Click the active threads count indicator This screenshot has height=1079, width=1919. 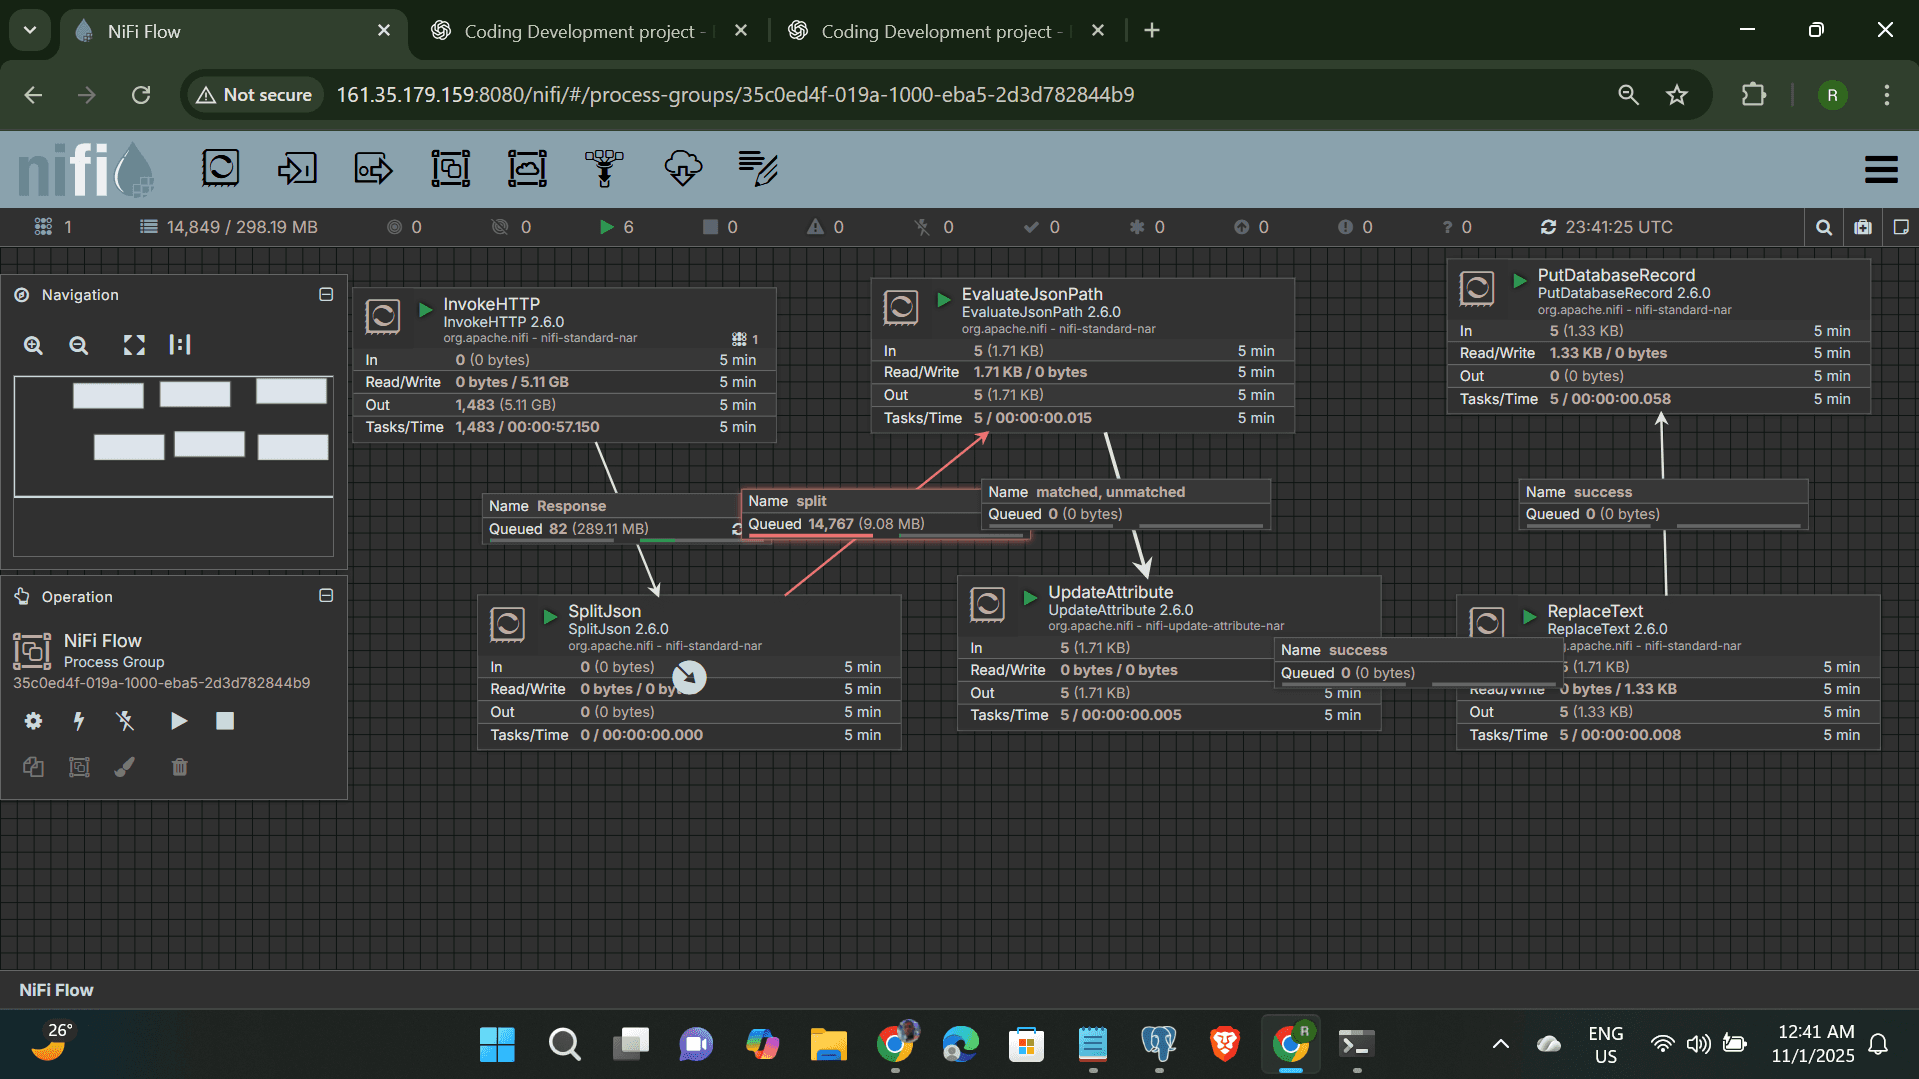pyautogui.click(x=53, y=227)
